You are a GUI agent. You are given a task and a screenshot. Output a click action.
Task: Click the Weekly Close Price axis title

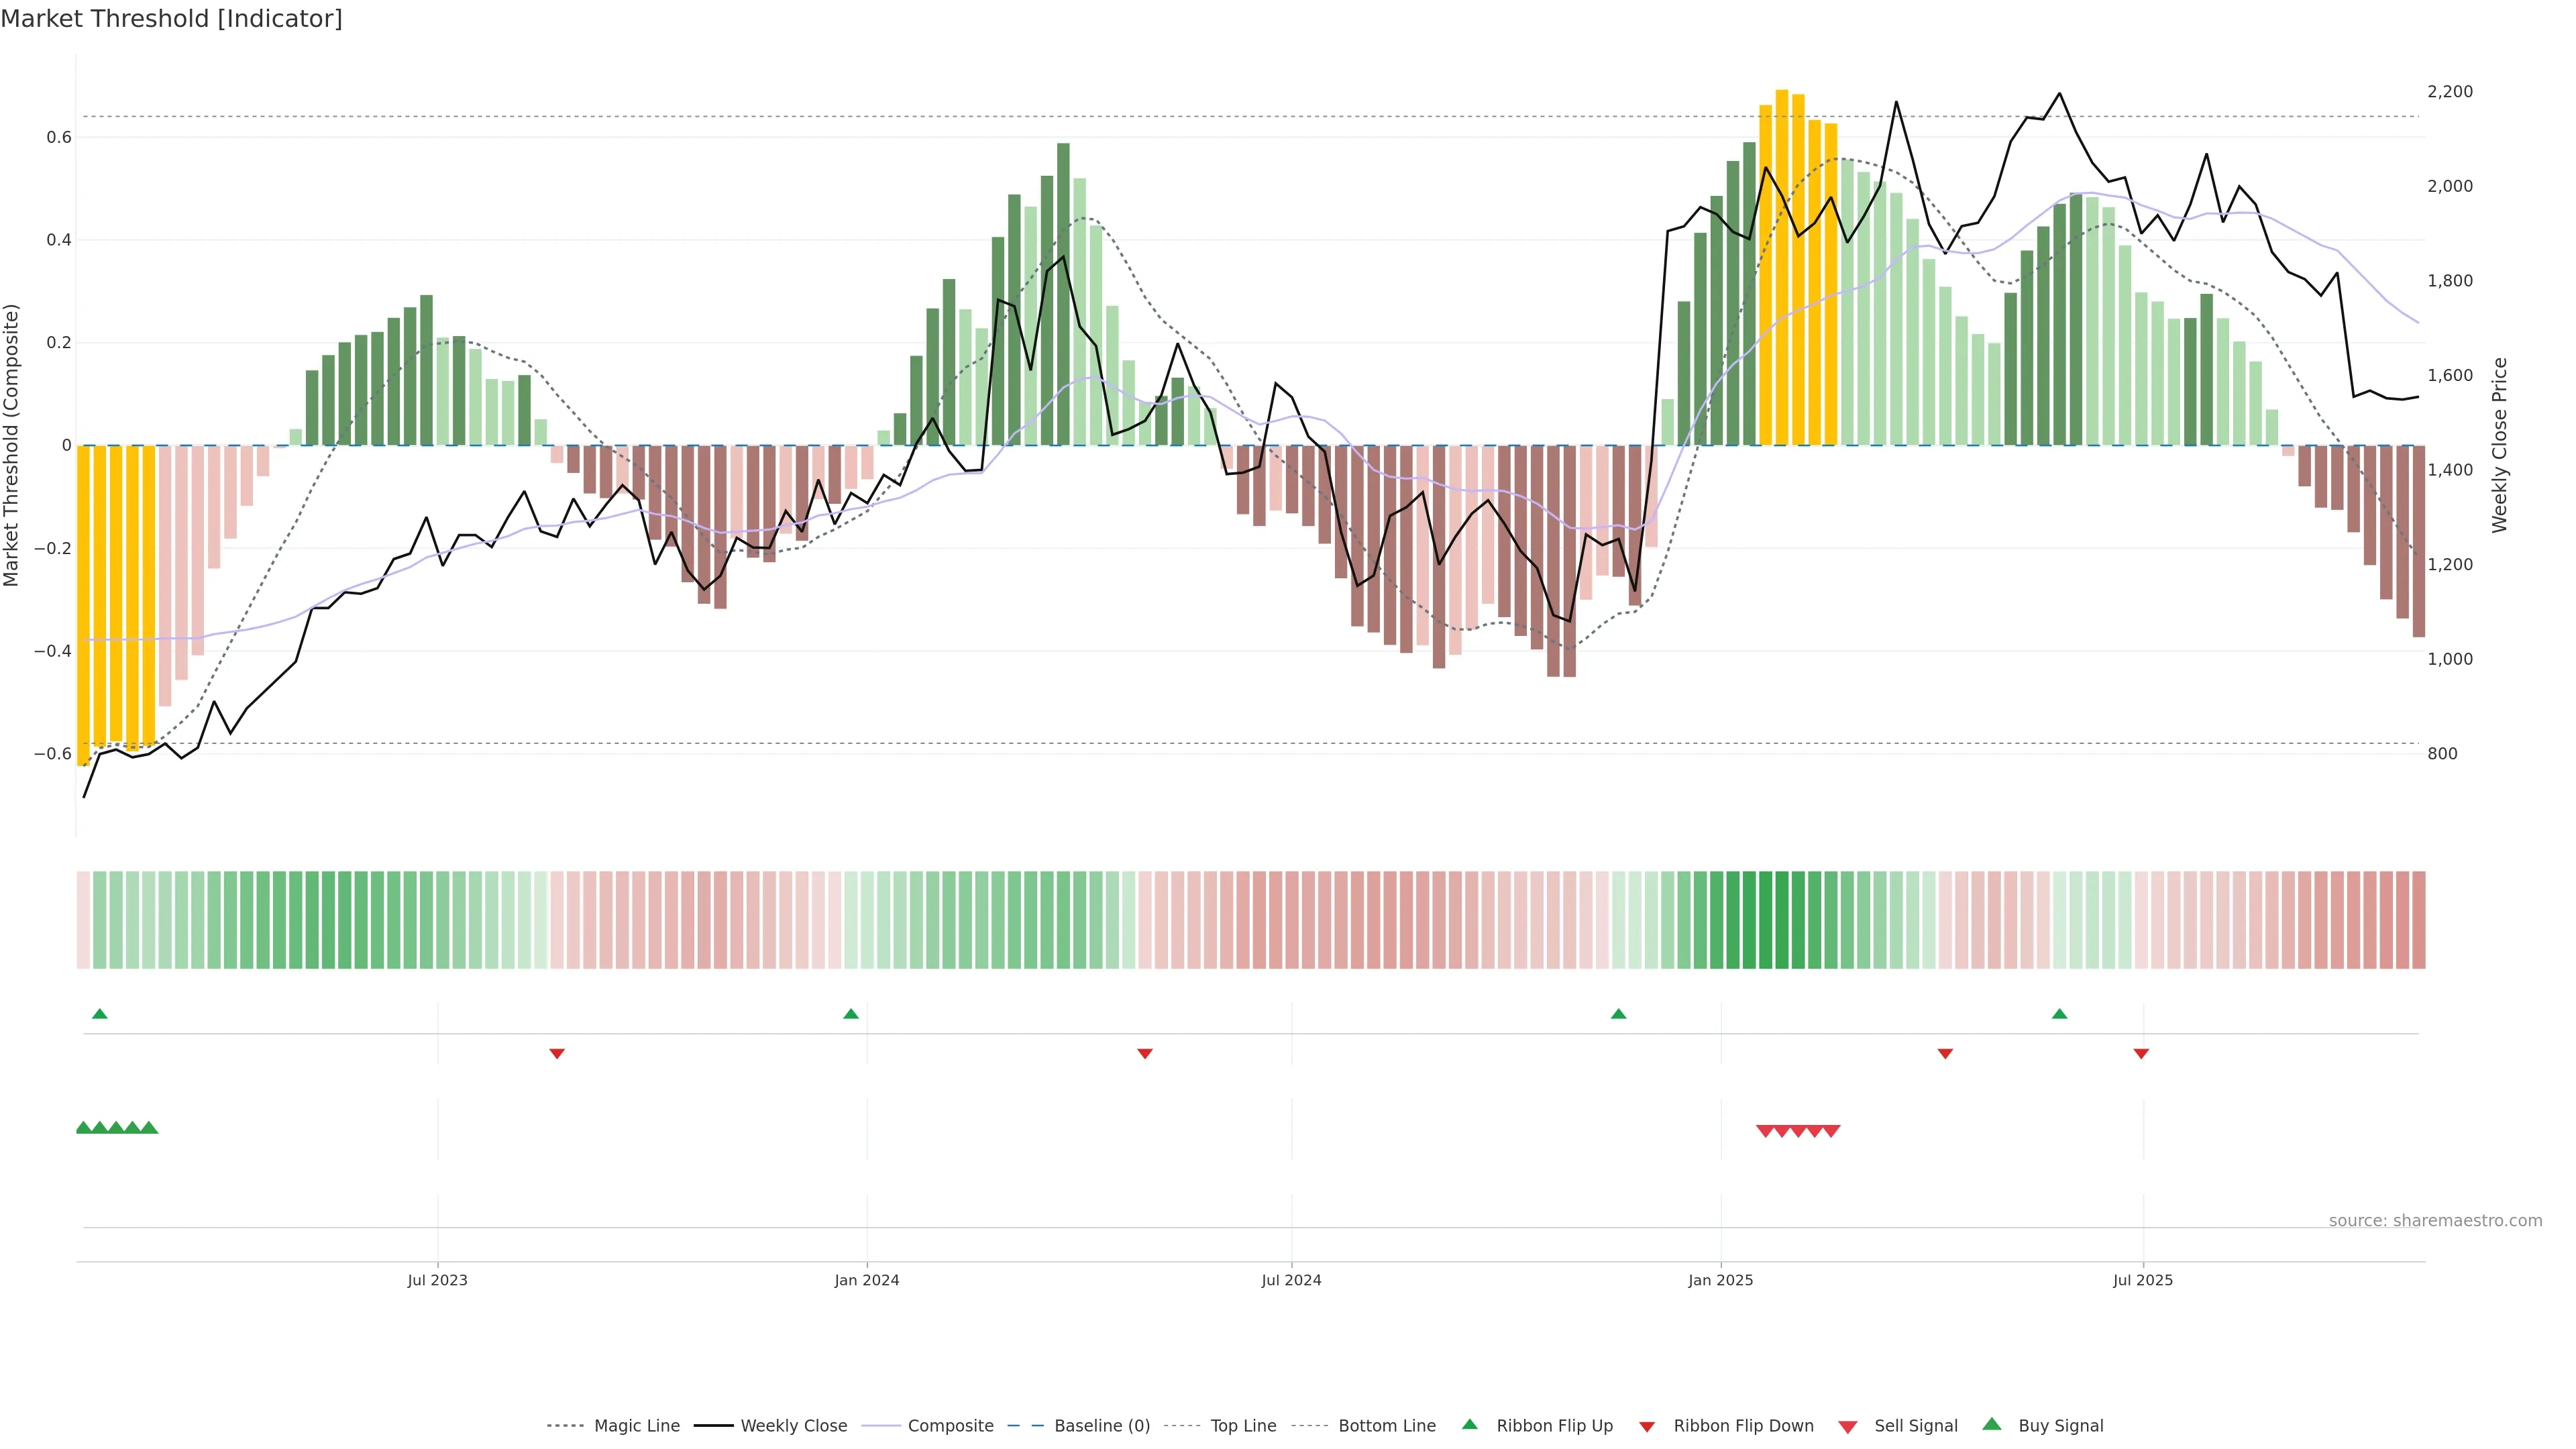pos(2499,445)
